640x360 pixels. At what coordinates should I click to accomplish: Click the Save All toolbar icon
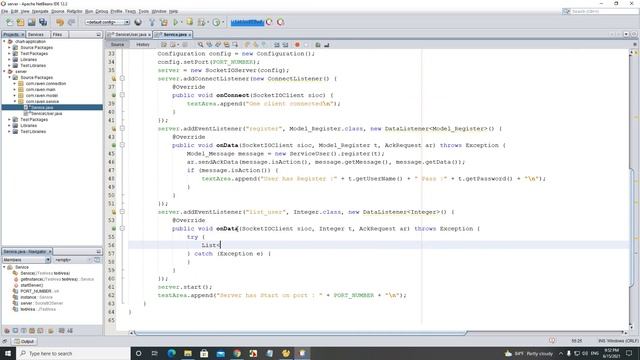click(x=43, y=22)
